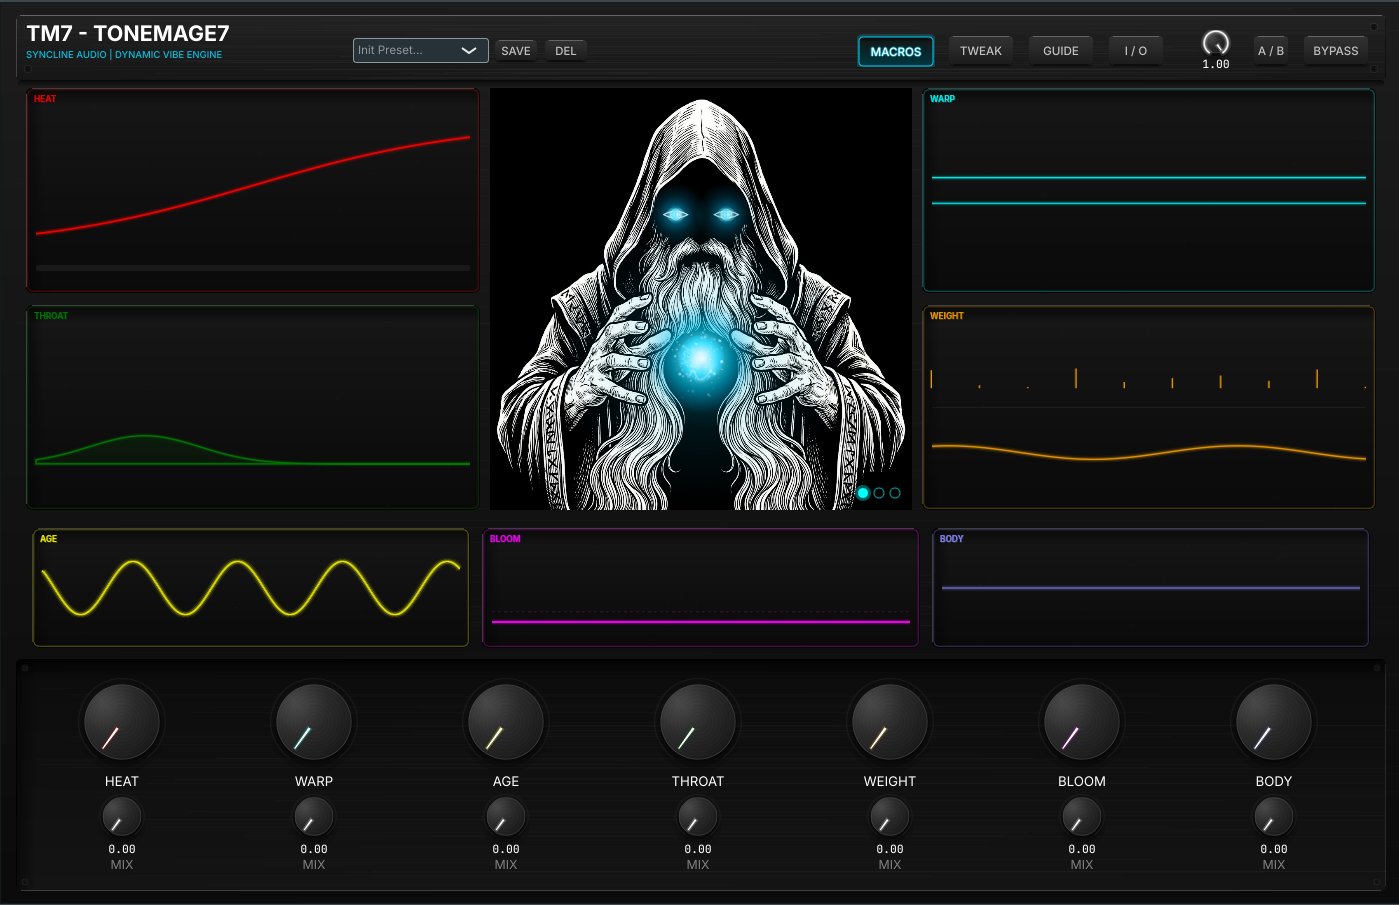
Task: Click the BODY macro knob
Action: (1272, 722)
